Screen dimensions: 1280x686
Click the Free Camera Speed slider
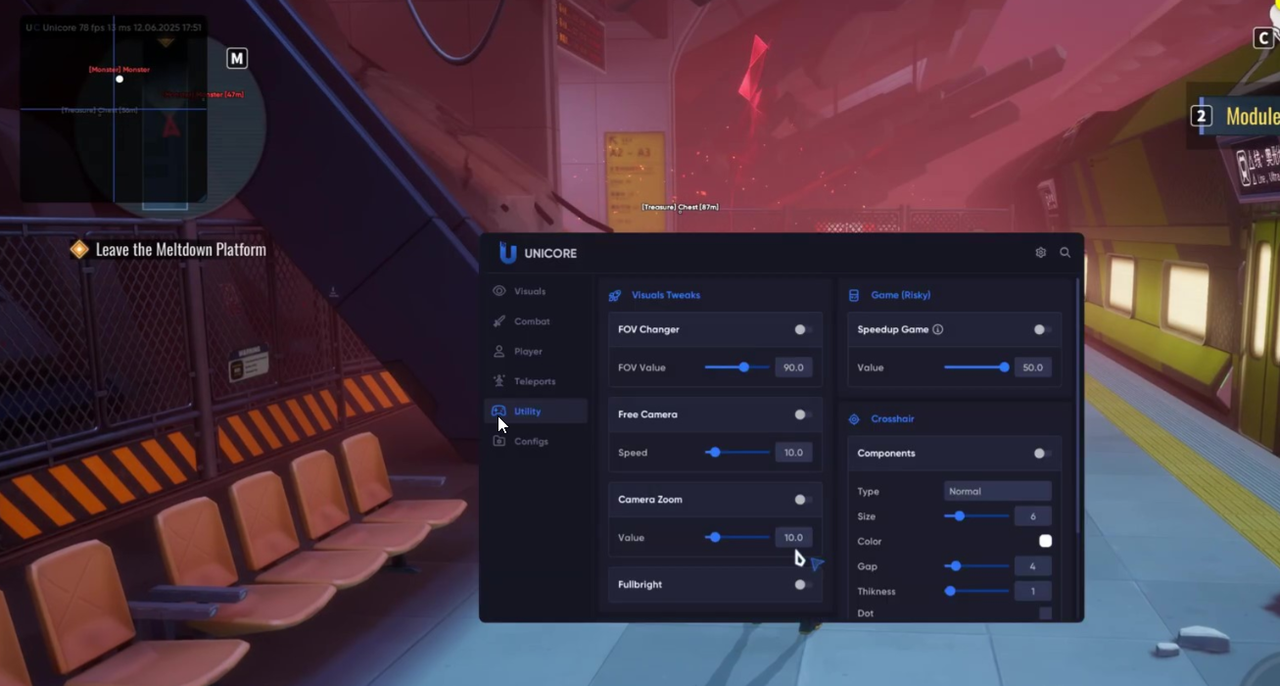tap(737, 452)
